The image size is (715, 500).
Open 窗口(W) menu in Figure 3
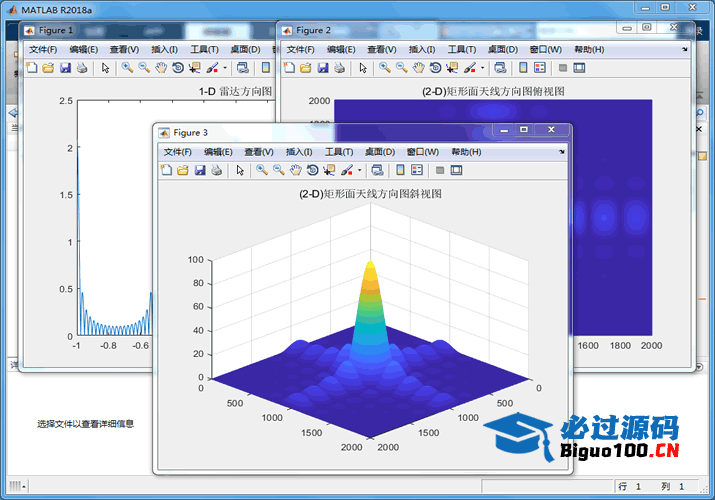(423, 152)
